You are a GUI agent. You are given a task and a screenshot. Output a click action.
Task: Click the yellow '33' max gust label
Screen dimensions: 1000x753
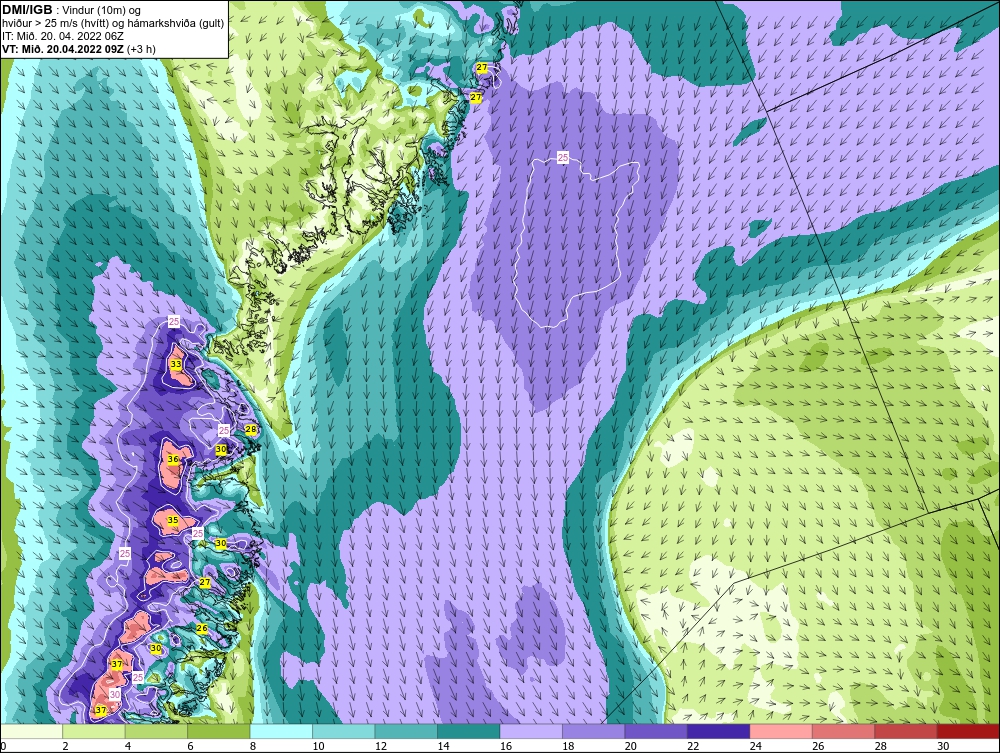click(175, 364)
